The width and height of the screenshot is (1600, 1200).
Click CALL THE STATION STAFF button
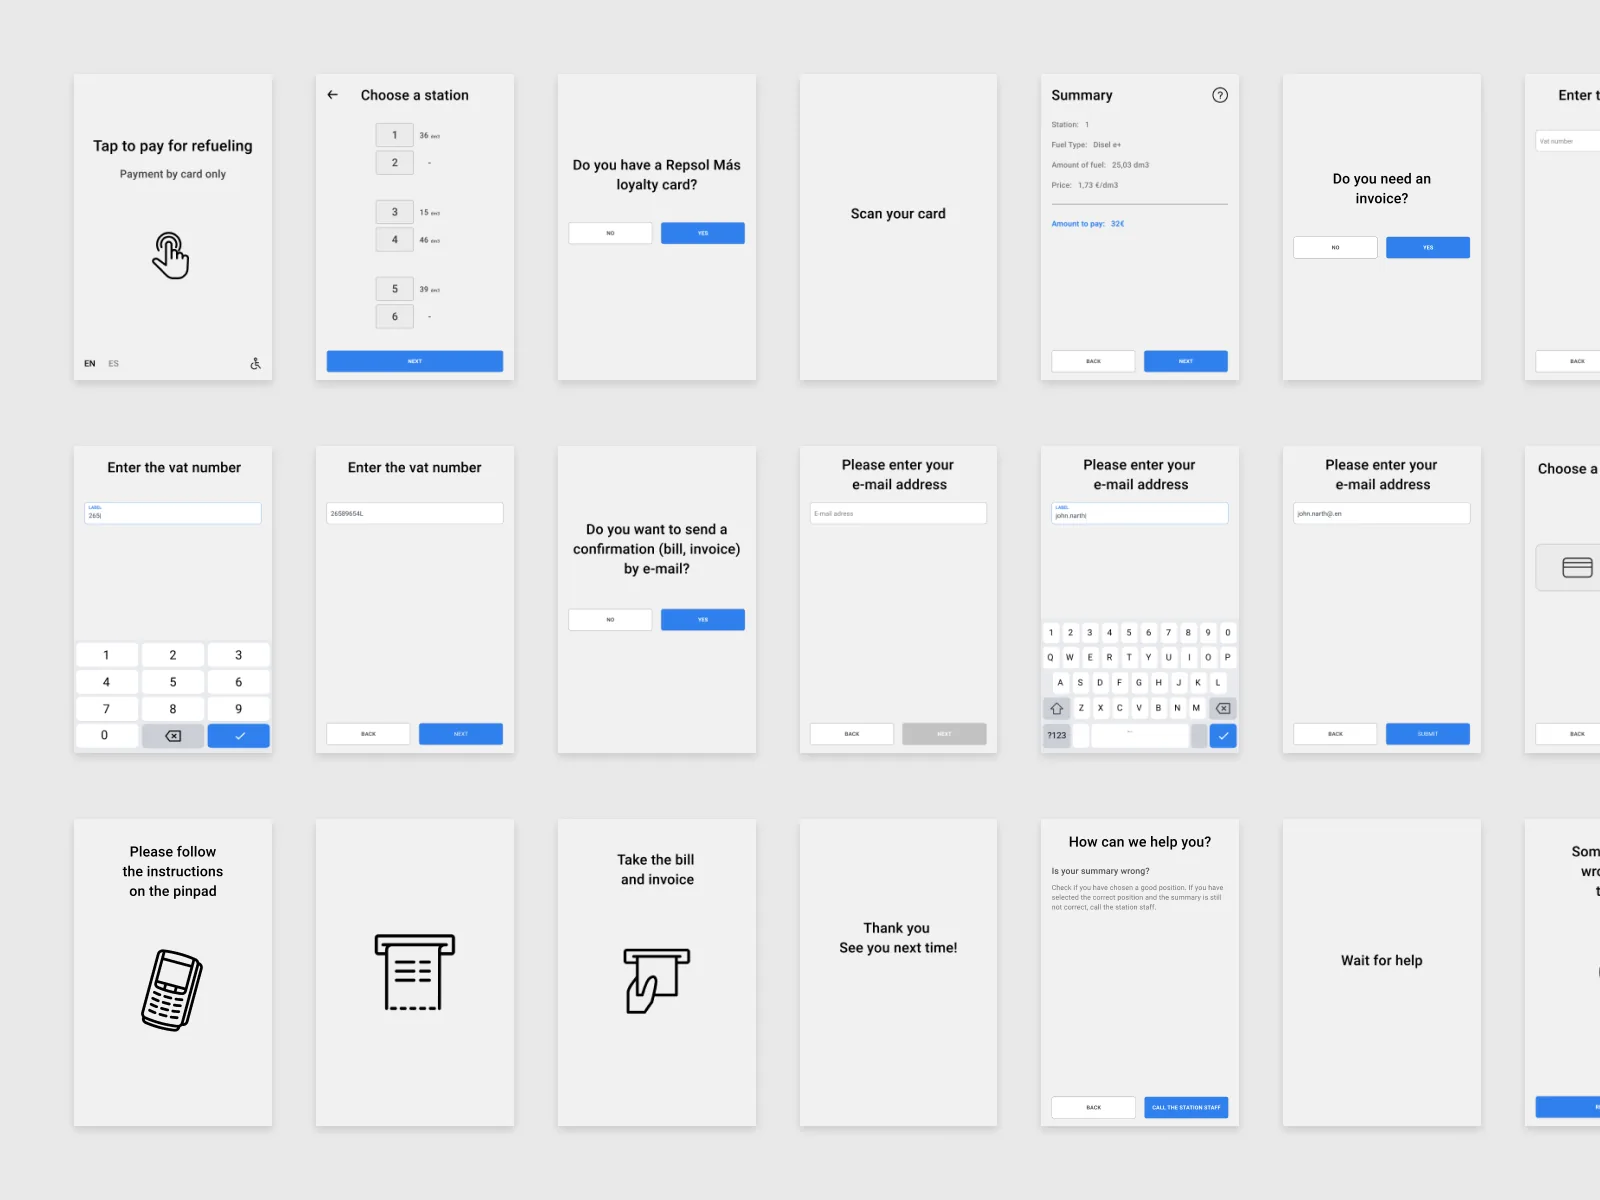(x=1186, y=1108)
